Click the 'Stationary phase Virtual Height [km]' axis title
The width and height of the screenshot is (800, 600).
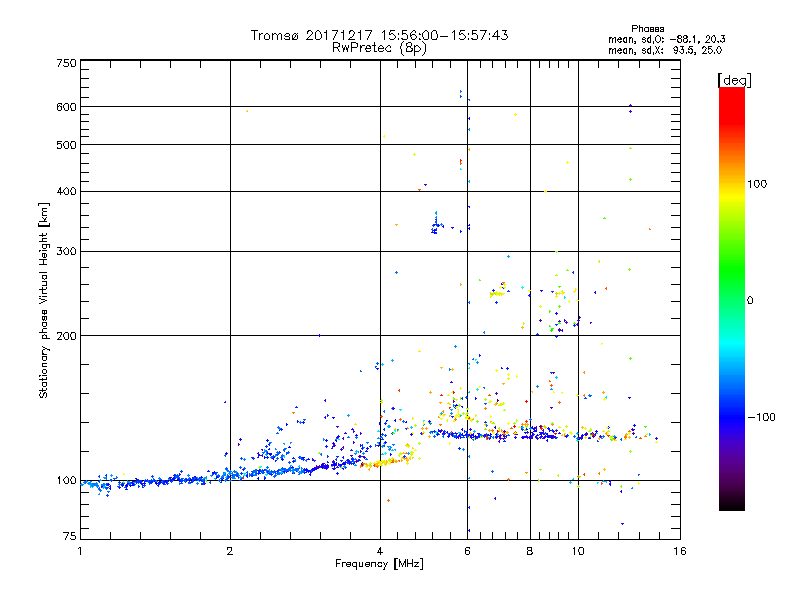point(44,301)
